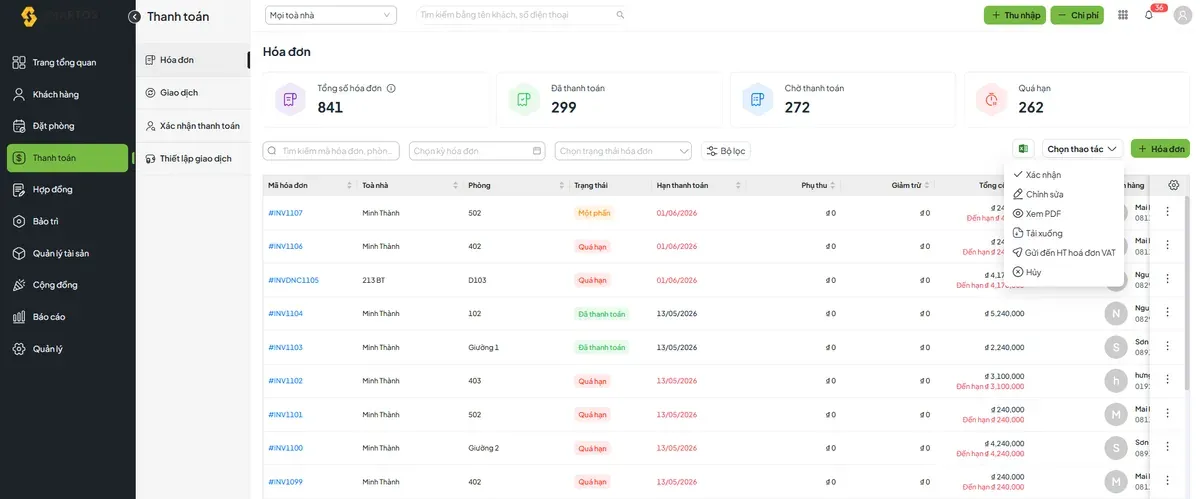Open the Mọi toà nhà building dropdown
Screen dimensions: 1200x499
click(x=331, y=15)
